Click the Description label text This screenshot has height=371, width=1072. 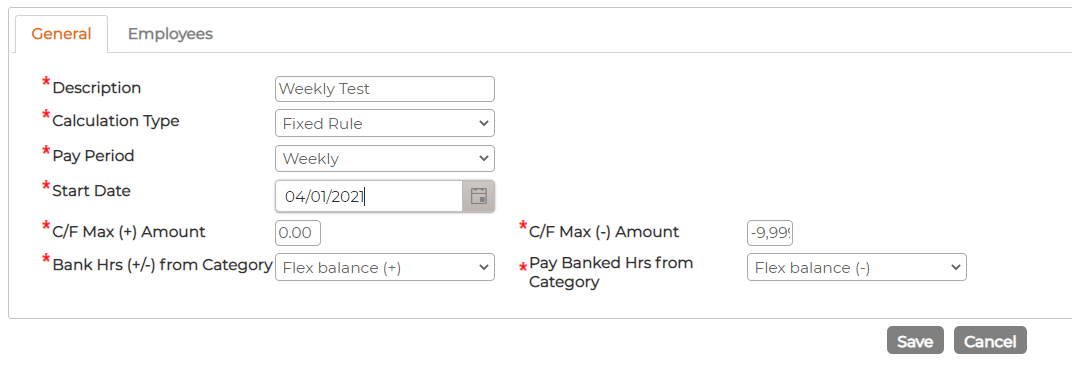pos(96,87)
